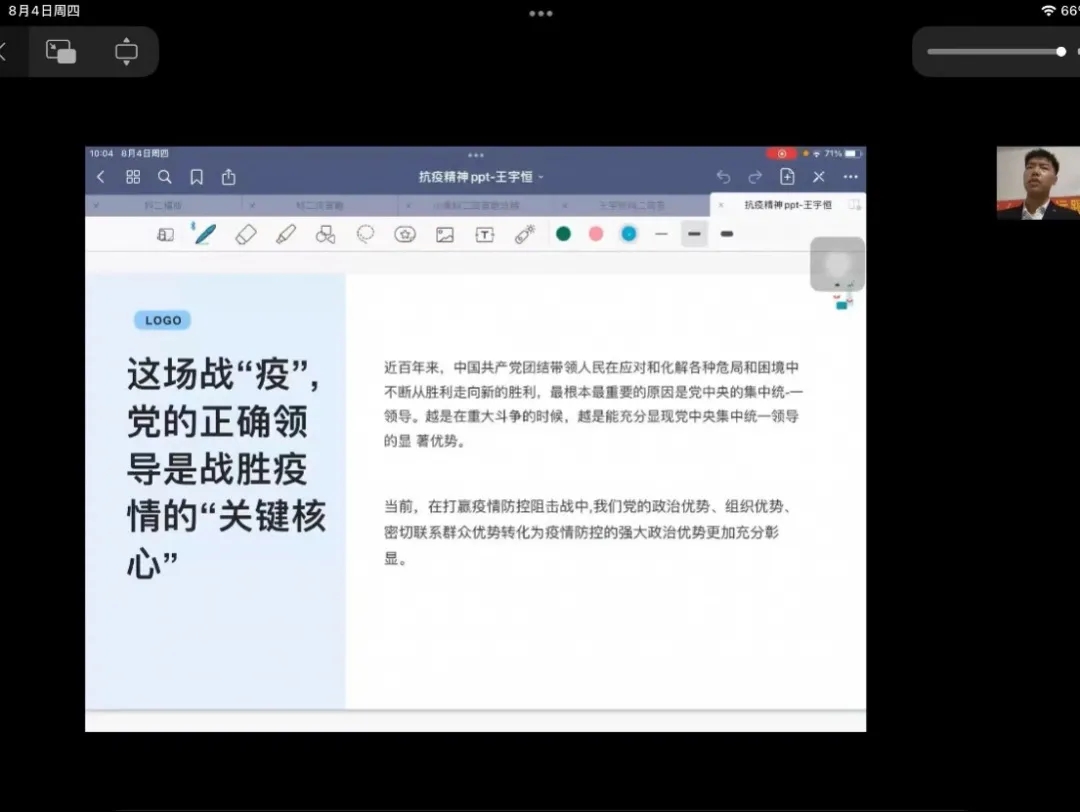This screenshot has height=812, width=1080.
Task: Undo the last stroke
Action: [x=723, y=177]
